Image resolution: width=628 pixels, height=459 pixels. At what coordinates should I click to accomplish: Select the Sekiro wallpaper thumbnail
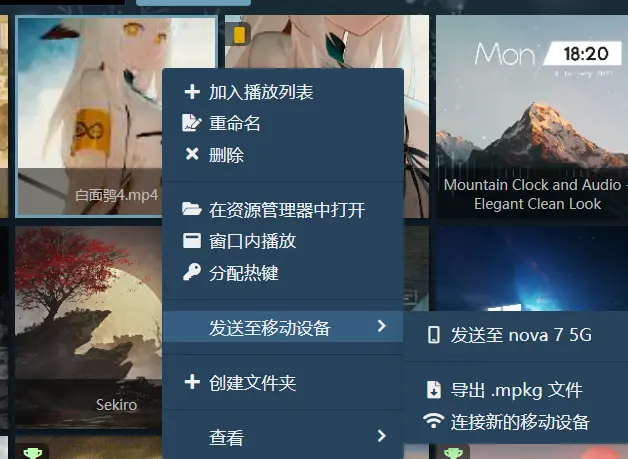(x=89, y=327)
